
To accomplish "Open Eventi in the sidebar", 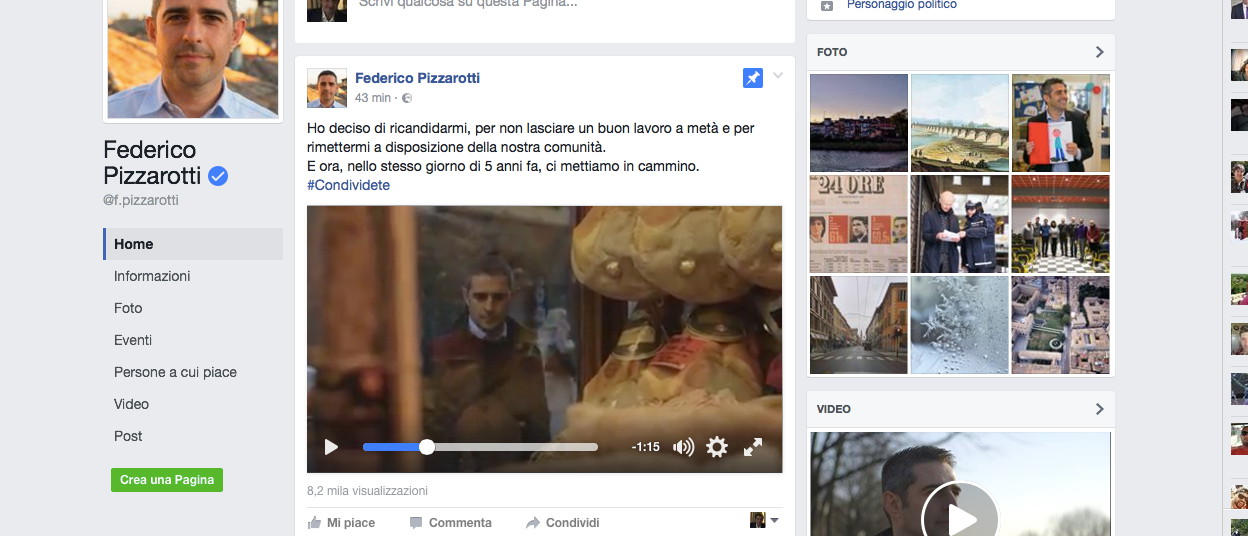I will 133,340.
